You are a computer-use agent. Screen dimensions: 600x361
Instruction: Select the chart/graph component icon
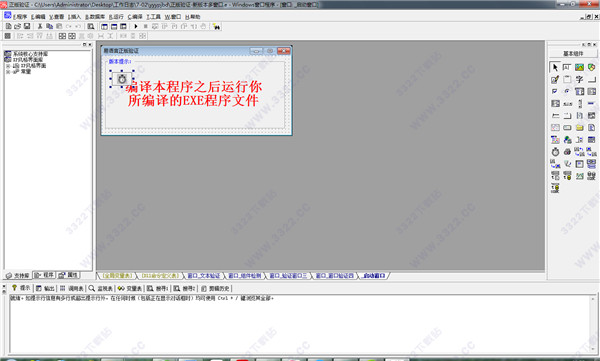coord(579,176)
